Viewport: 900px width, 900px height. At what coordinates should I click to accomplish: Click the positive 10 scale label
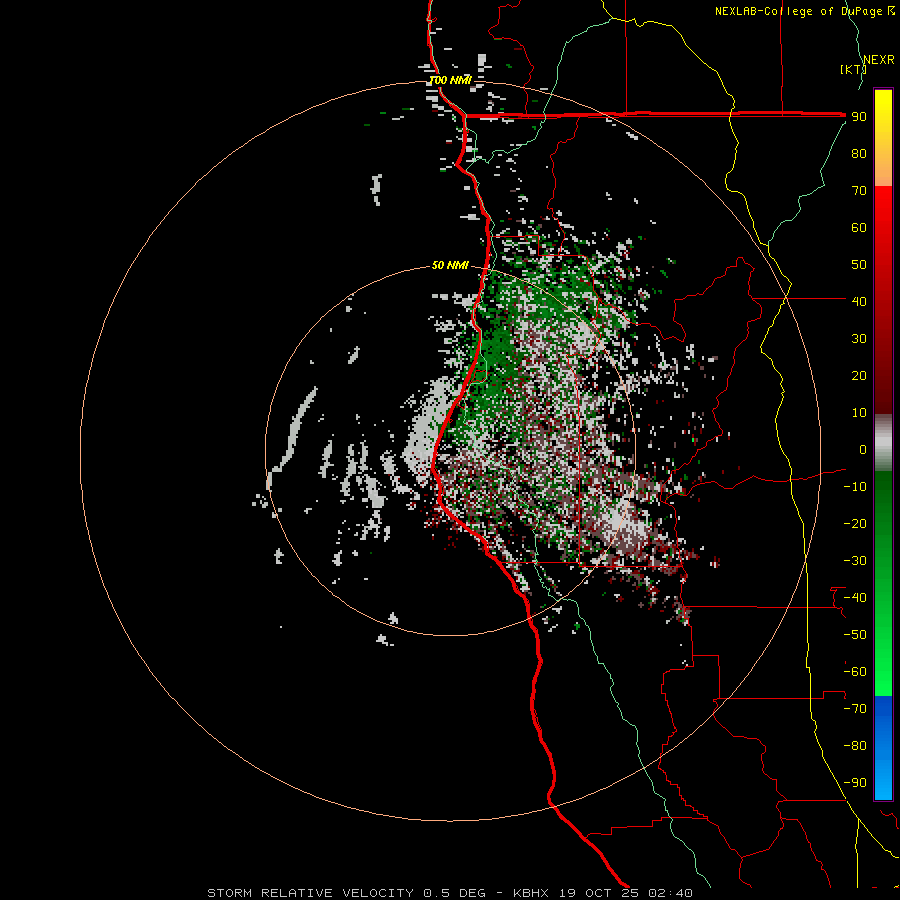click(x=859, y=413)
